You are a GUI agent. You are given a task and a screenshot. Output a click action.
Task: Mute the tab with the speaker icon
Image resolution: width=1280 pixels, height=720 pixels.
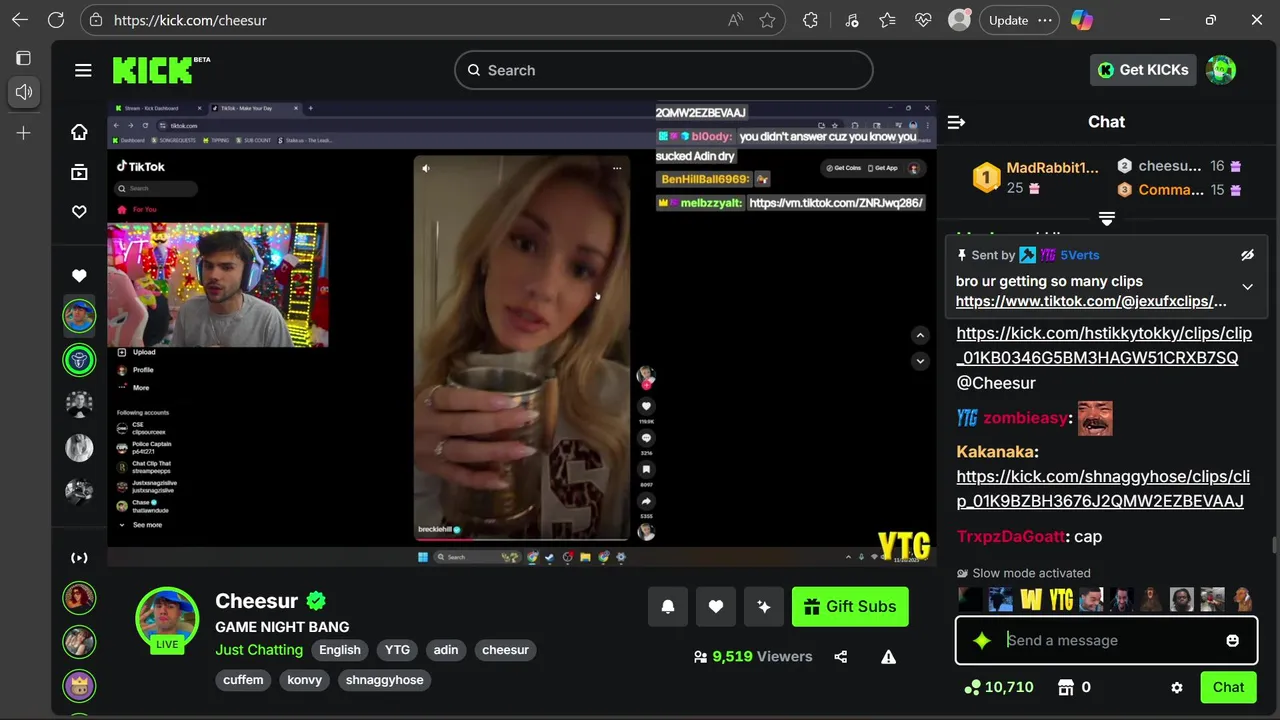pos(23,92)
